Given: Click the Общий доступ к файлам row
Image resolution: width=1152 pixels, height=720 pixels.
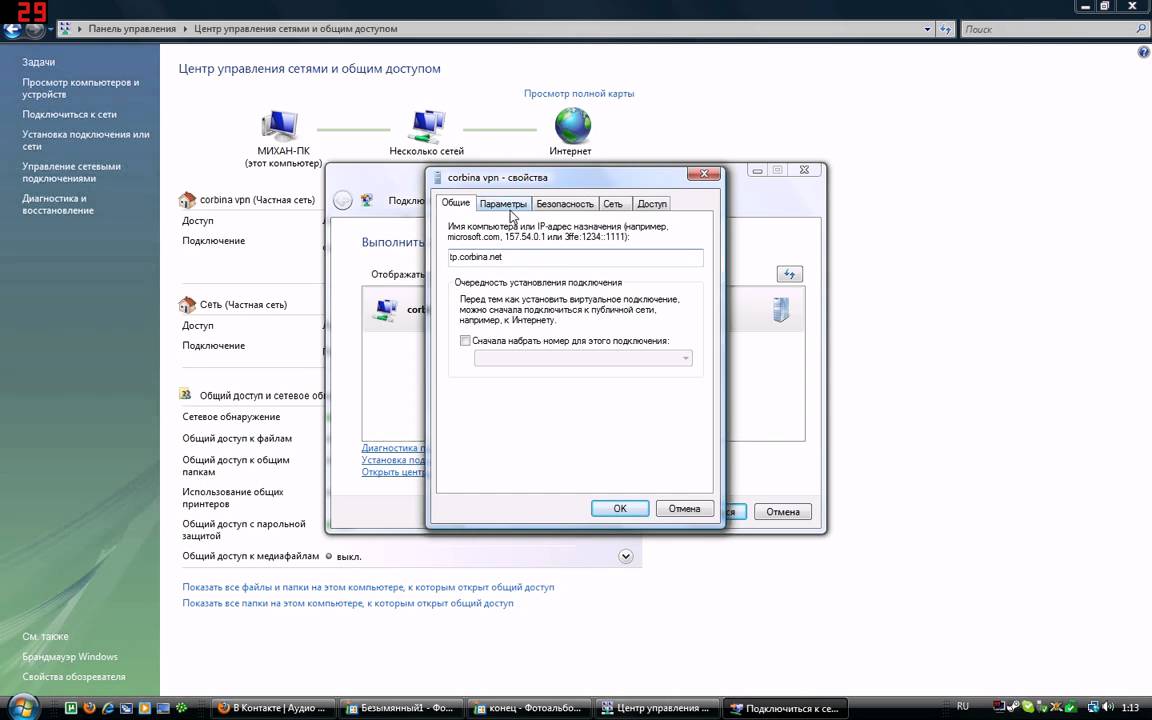Looking at the screenshot, I should pos(237,439).
